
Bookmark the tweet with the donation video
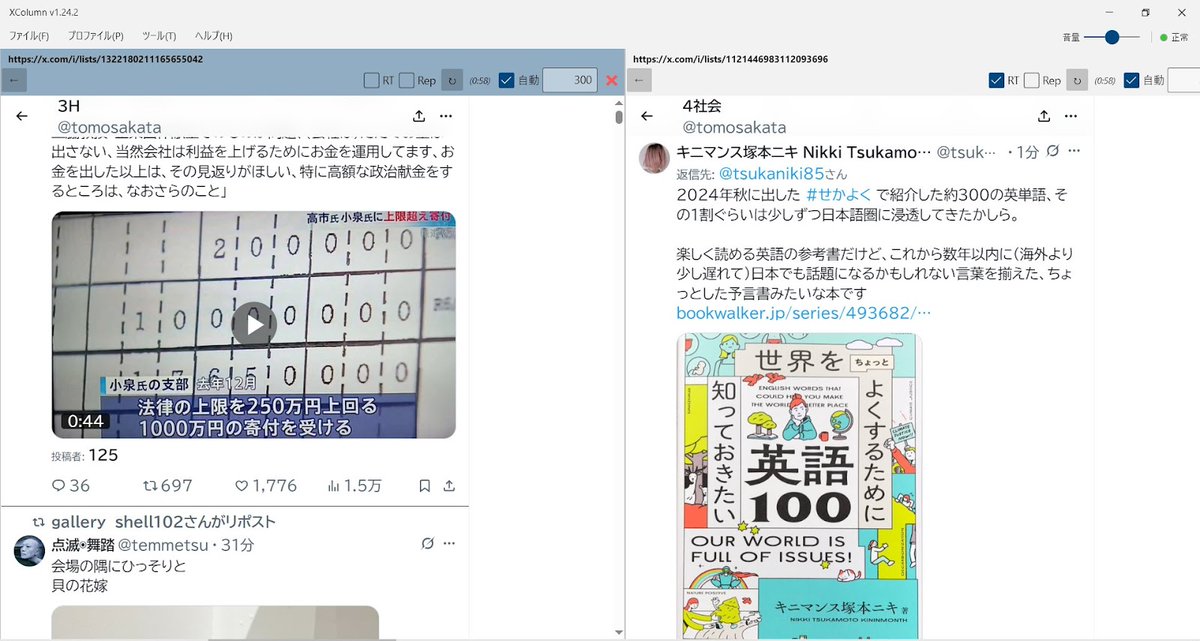tap(425, 486)
